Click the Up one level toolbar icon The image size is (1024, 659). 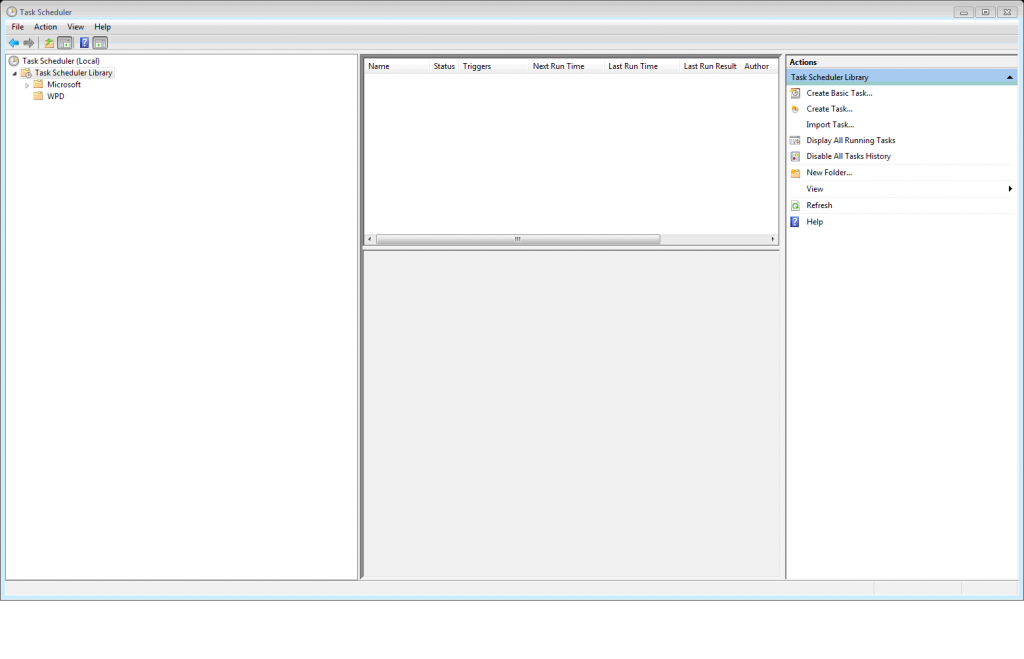click(x=49, y=43)
